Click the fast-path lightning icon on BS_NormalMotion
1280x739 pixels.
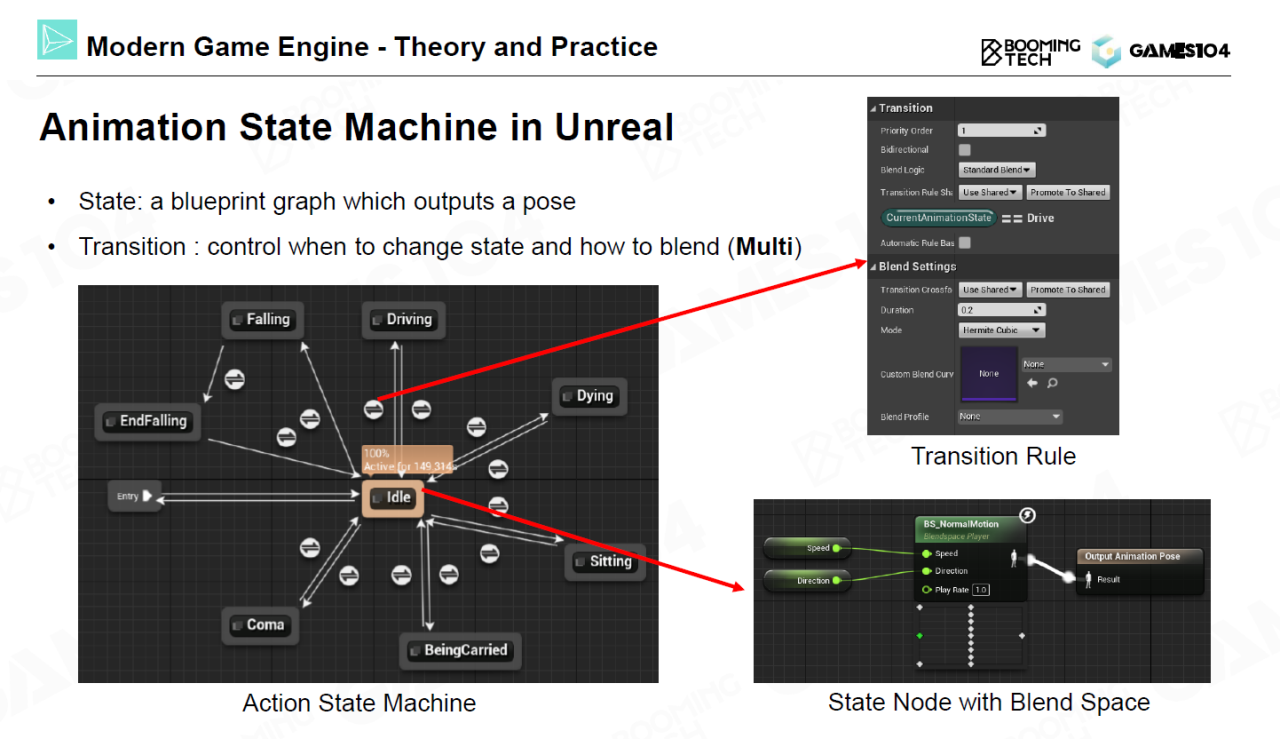pos(1026,516)
